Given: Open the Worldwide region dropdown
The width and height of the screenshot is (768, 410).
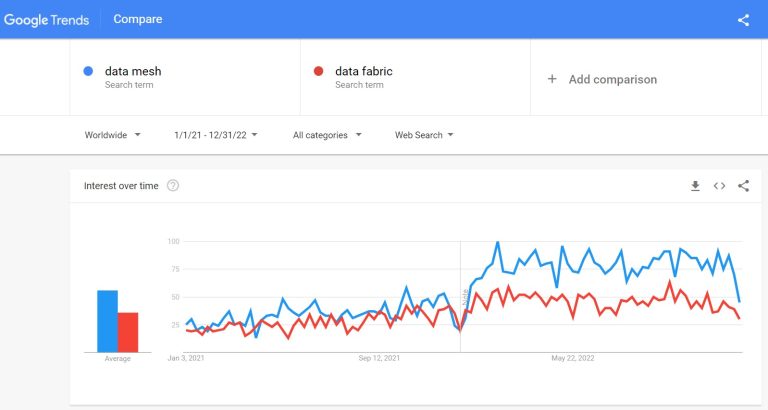Looking at the screenshot, I should click(x=113, y=135).
